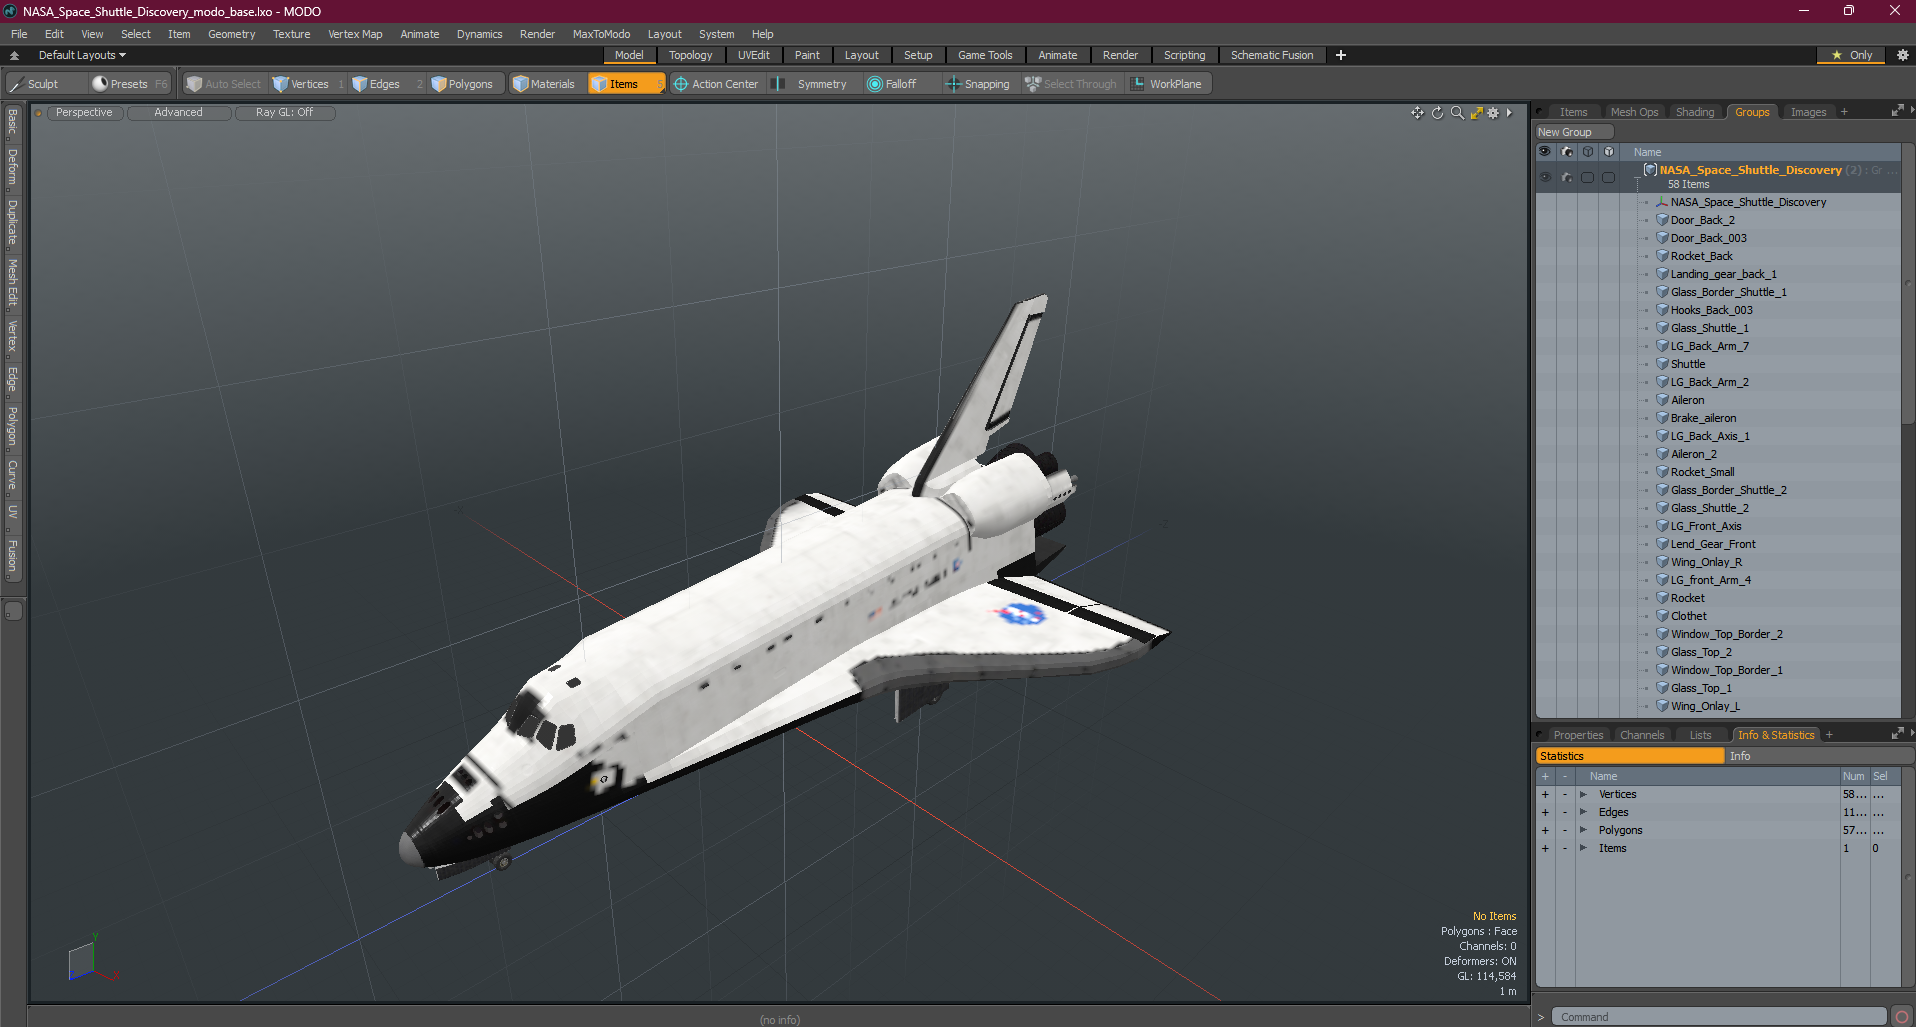
Task: Click the Info section header
Action: (x=1820, y=756)
